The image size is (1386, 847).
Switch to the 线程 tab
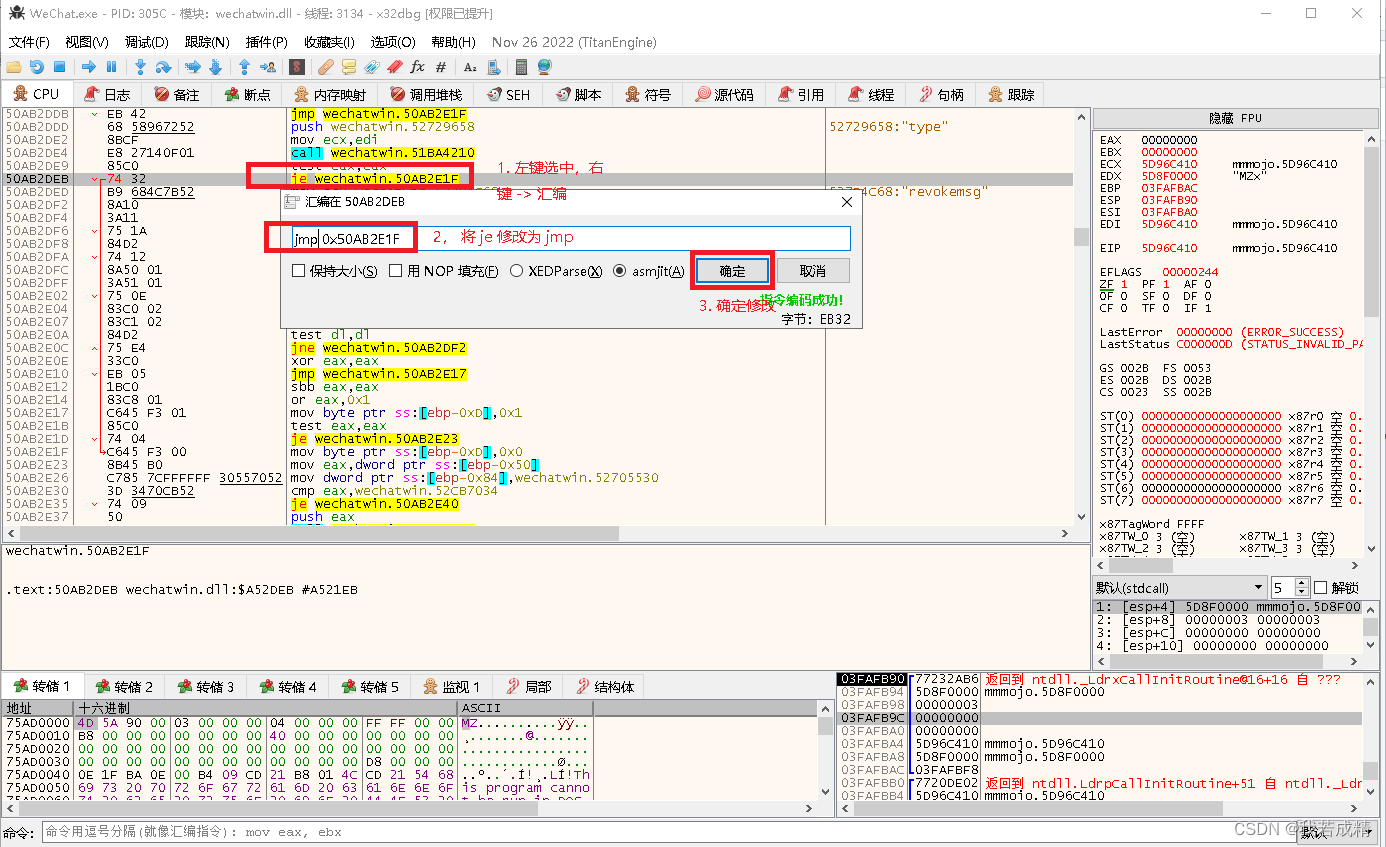(871, 94)
